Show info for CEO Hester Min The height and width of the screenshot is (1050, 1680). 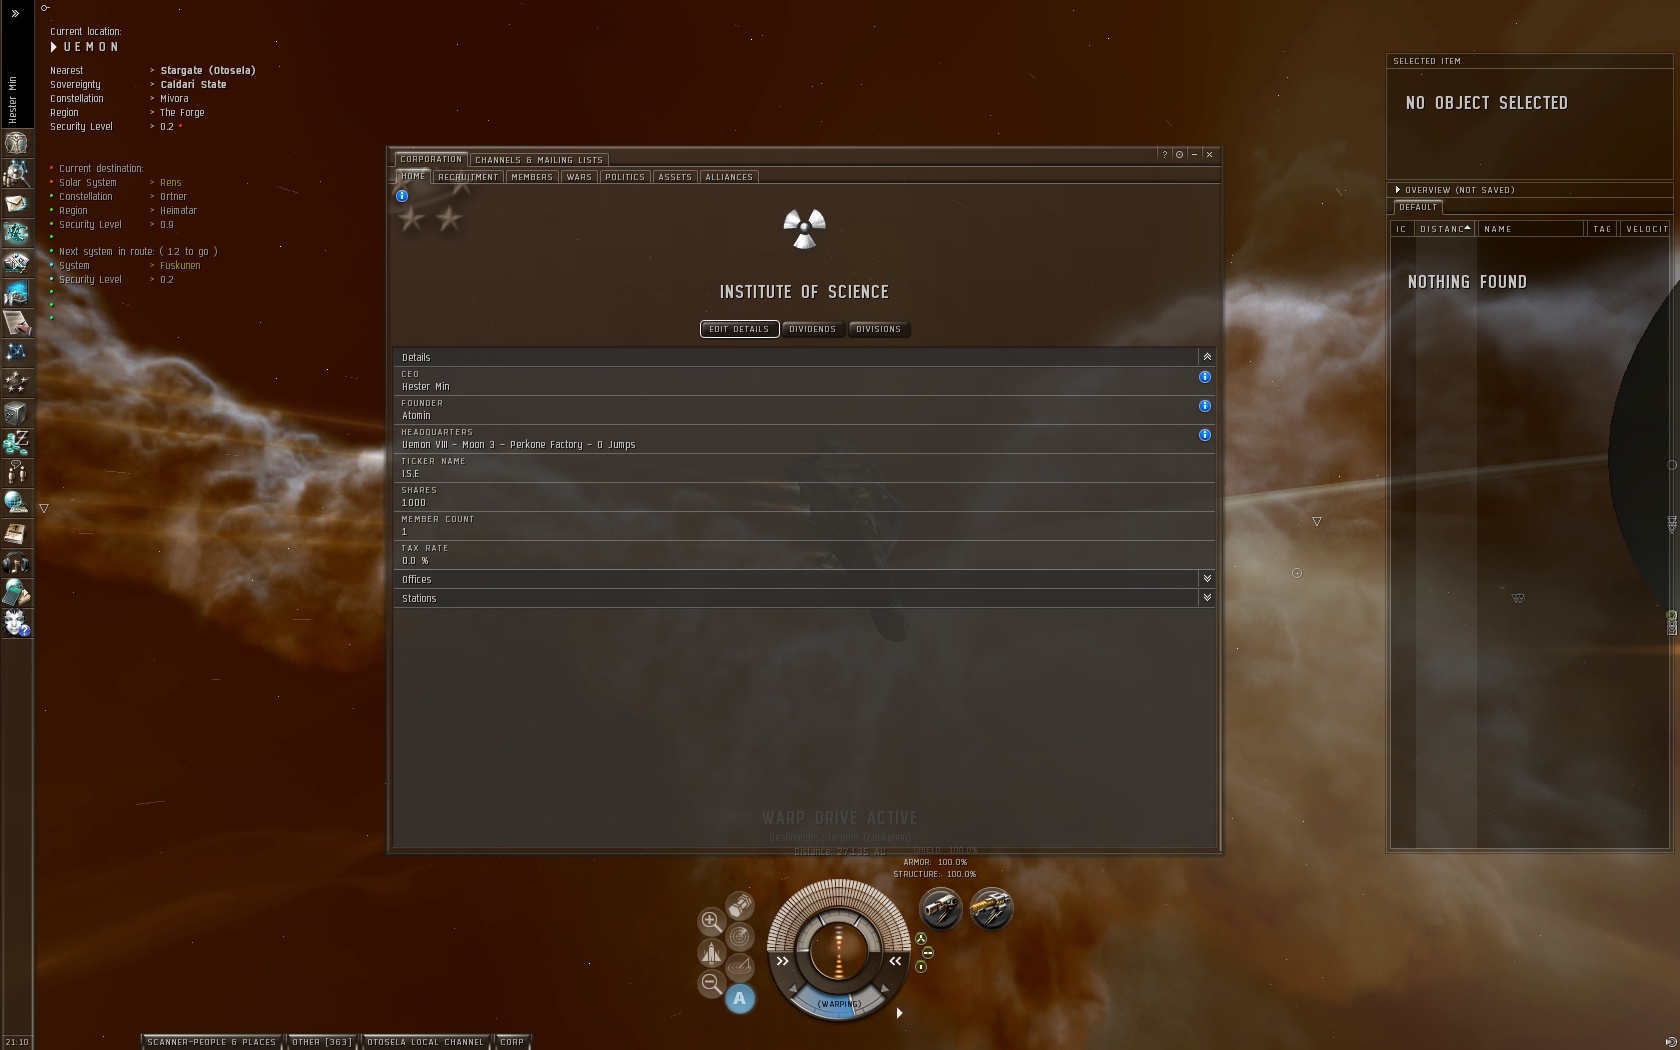tap(1205, 377)
